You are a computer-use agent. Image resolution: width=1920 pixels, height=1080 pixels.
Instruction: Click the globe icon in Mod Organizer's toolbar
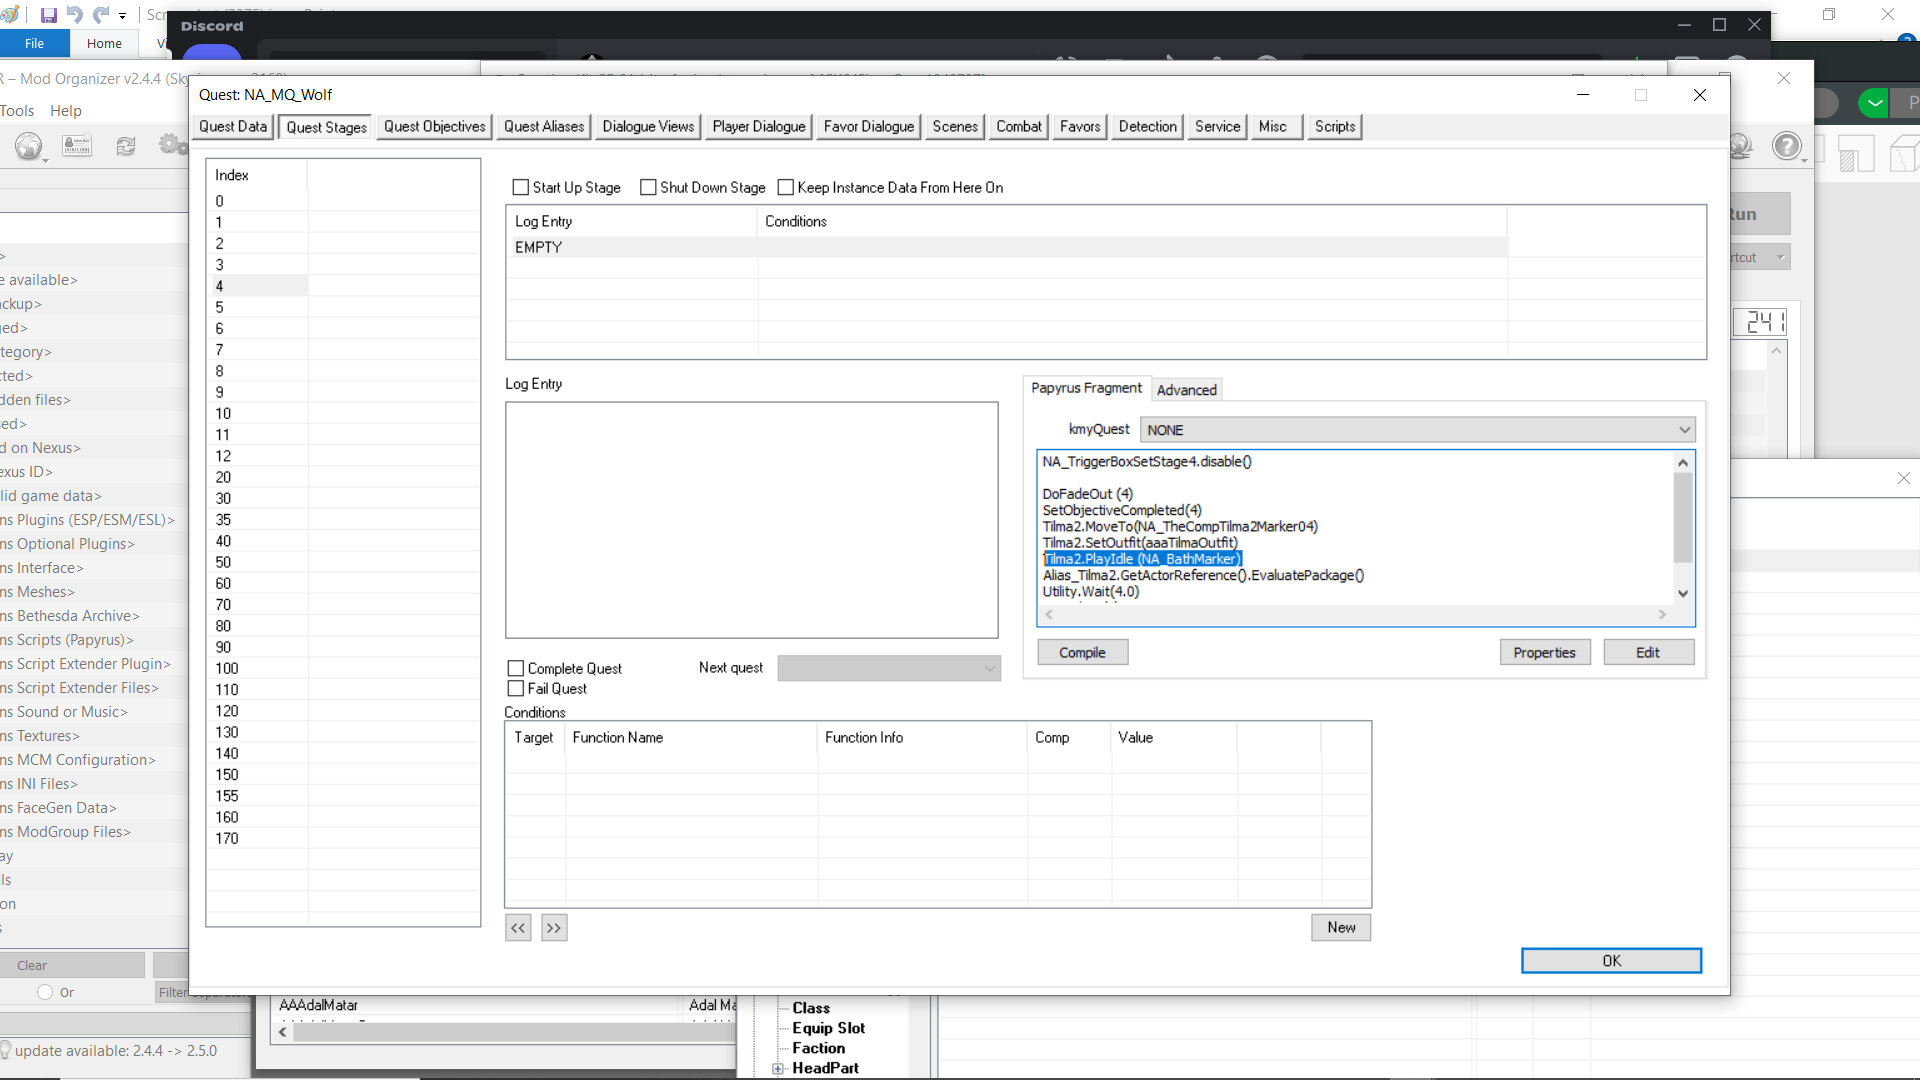point(29,146)
